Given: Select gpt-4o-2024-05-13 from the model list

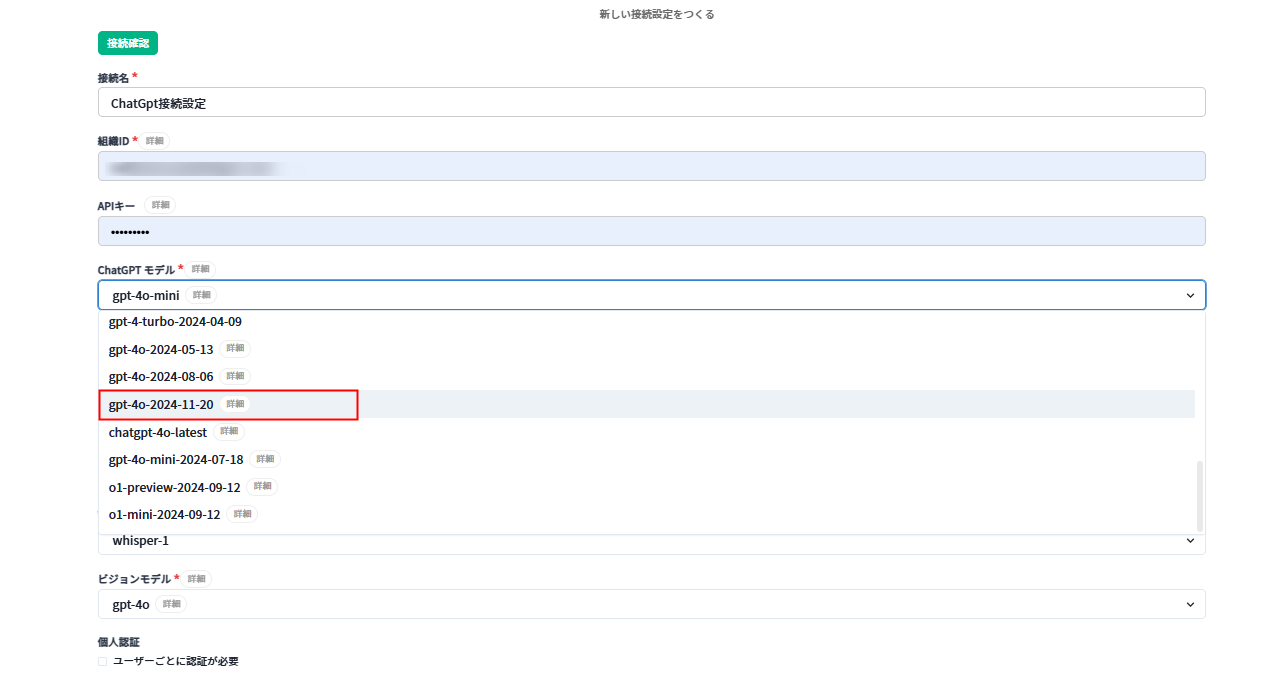Looking at the screenshot, I should pos(647,349).
